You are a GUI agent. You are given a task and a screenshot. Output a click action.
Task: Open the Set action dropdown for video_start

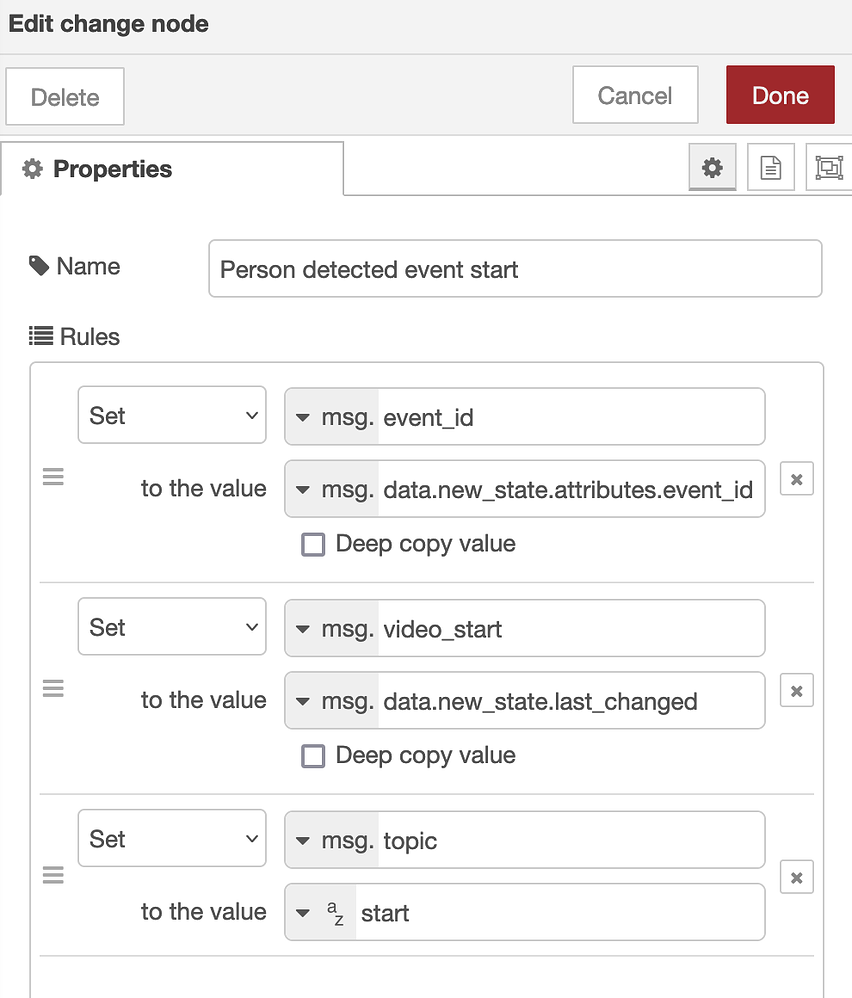coord(172,627)
